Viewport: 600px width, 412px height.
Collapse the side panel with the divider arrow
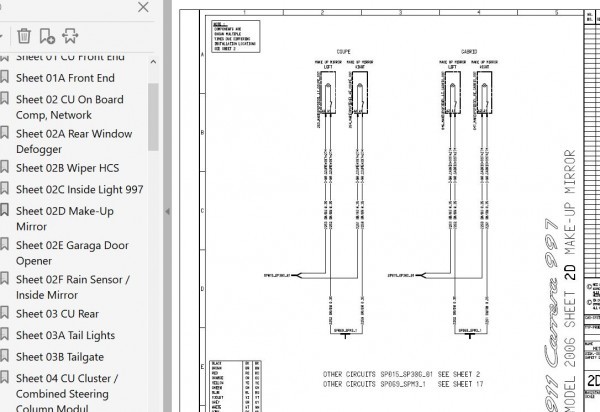point(167,211)
